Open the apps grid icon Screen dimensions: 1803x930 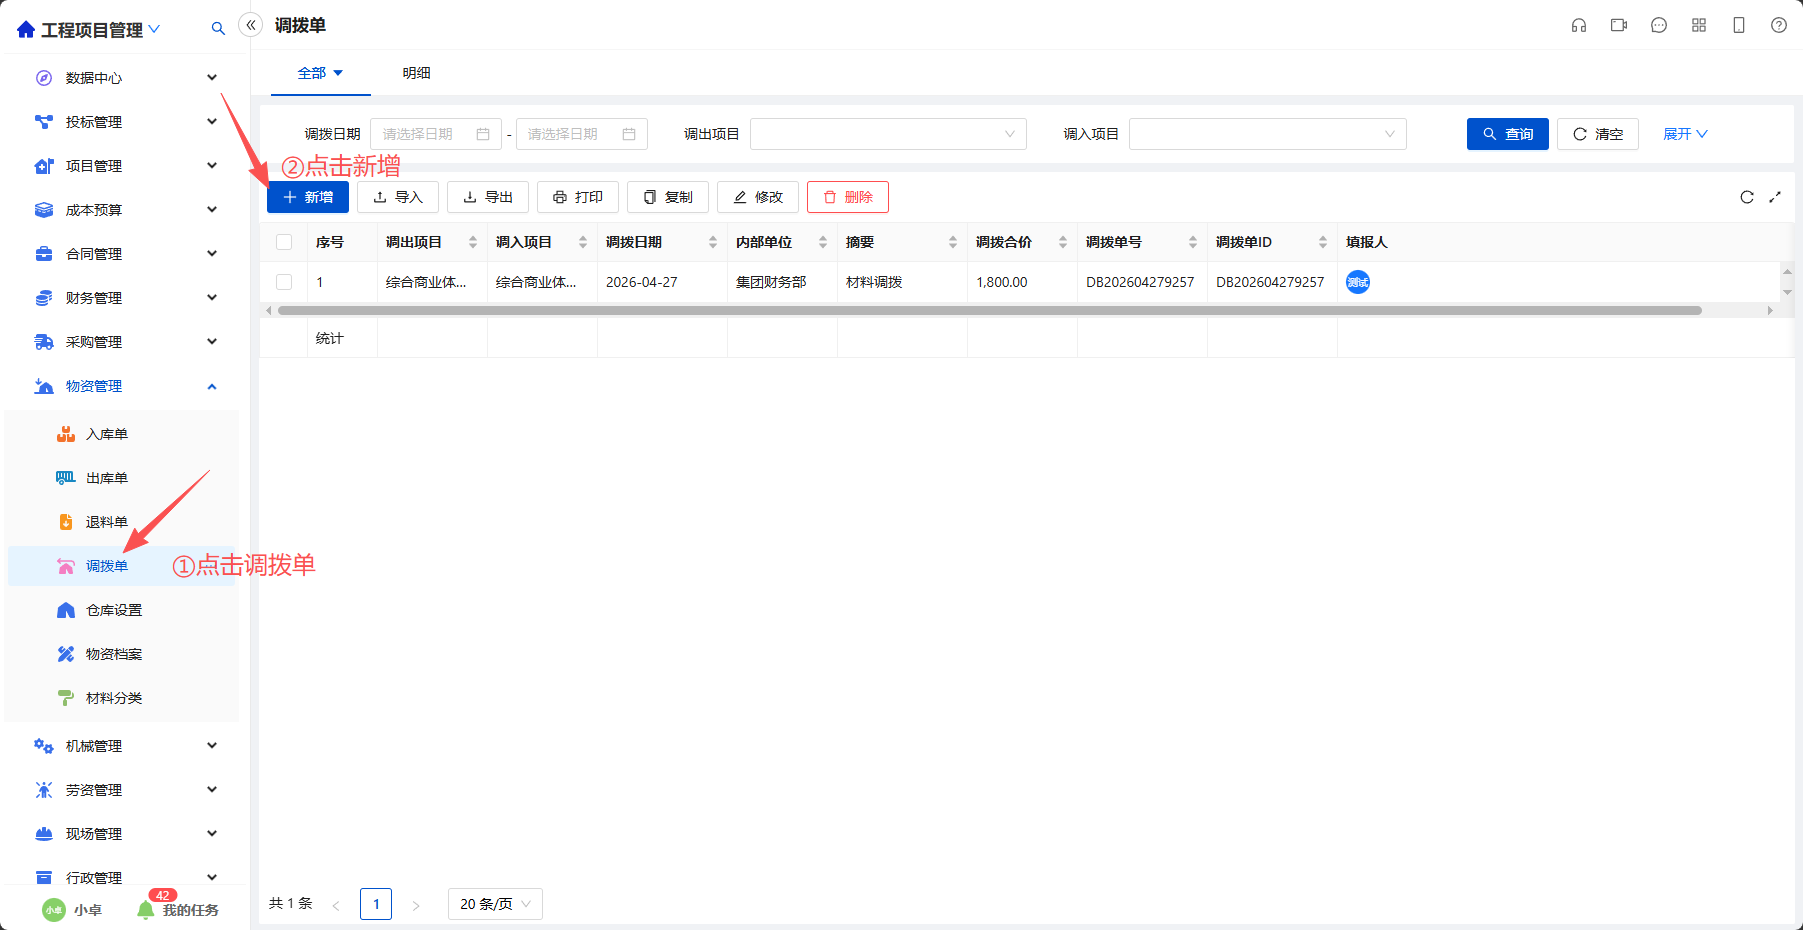1699,25
